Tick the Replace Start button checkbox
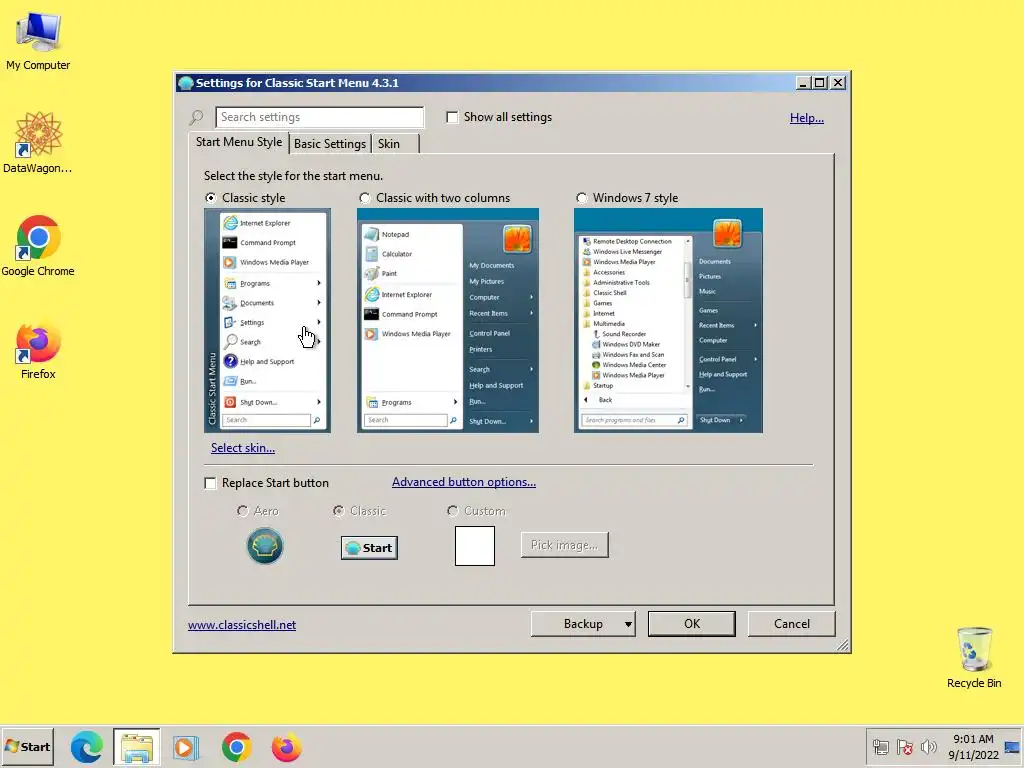Image resolution: width=1024 pixels, height=768 pixels. click(210, 483)
